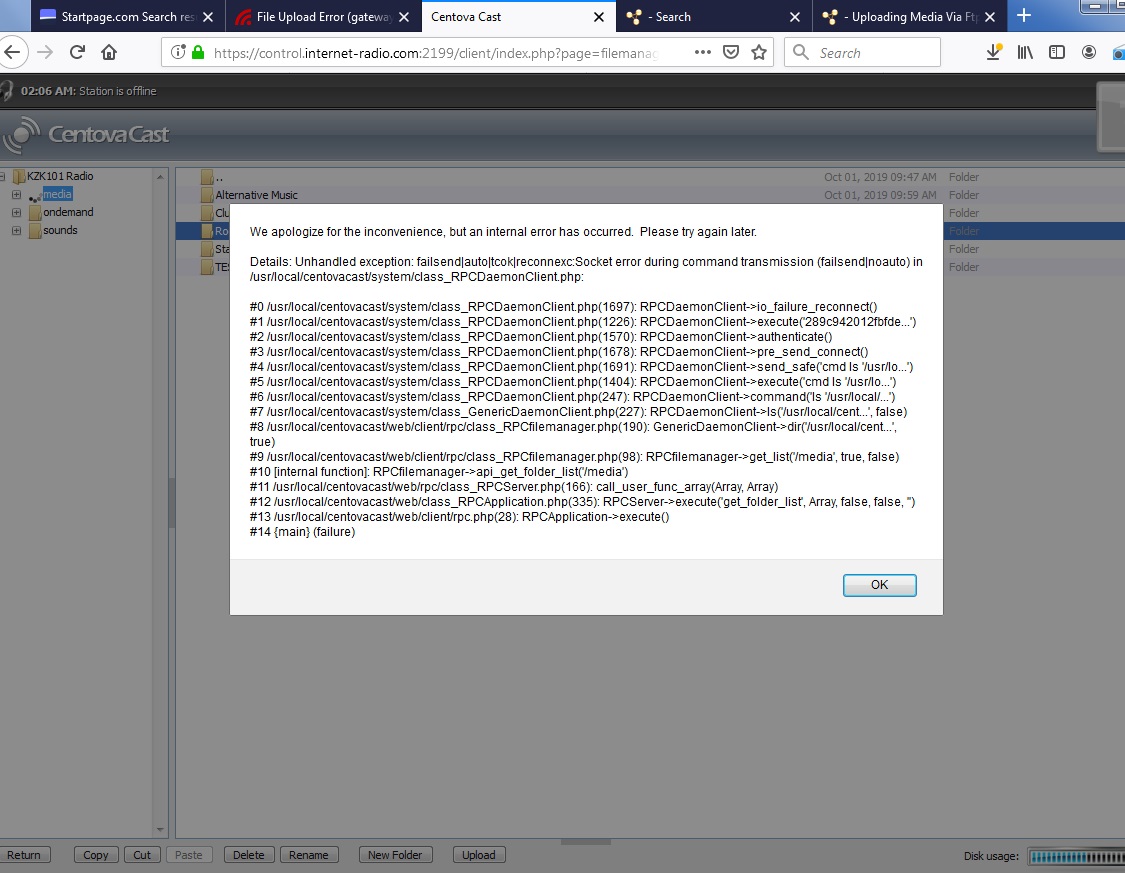Open the Library icon in the toolbar
Image resolution: width=1125 pixels, height=873 pixels.
click(1024, 52)
